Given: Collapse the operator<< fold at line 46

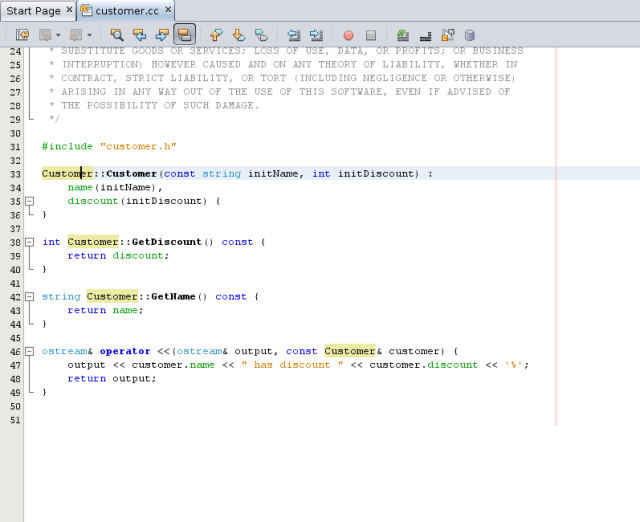Looking at the screenshot, I should (x=29, y=351).
